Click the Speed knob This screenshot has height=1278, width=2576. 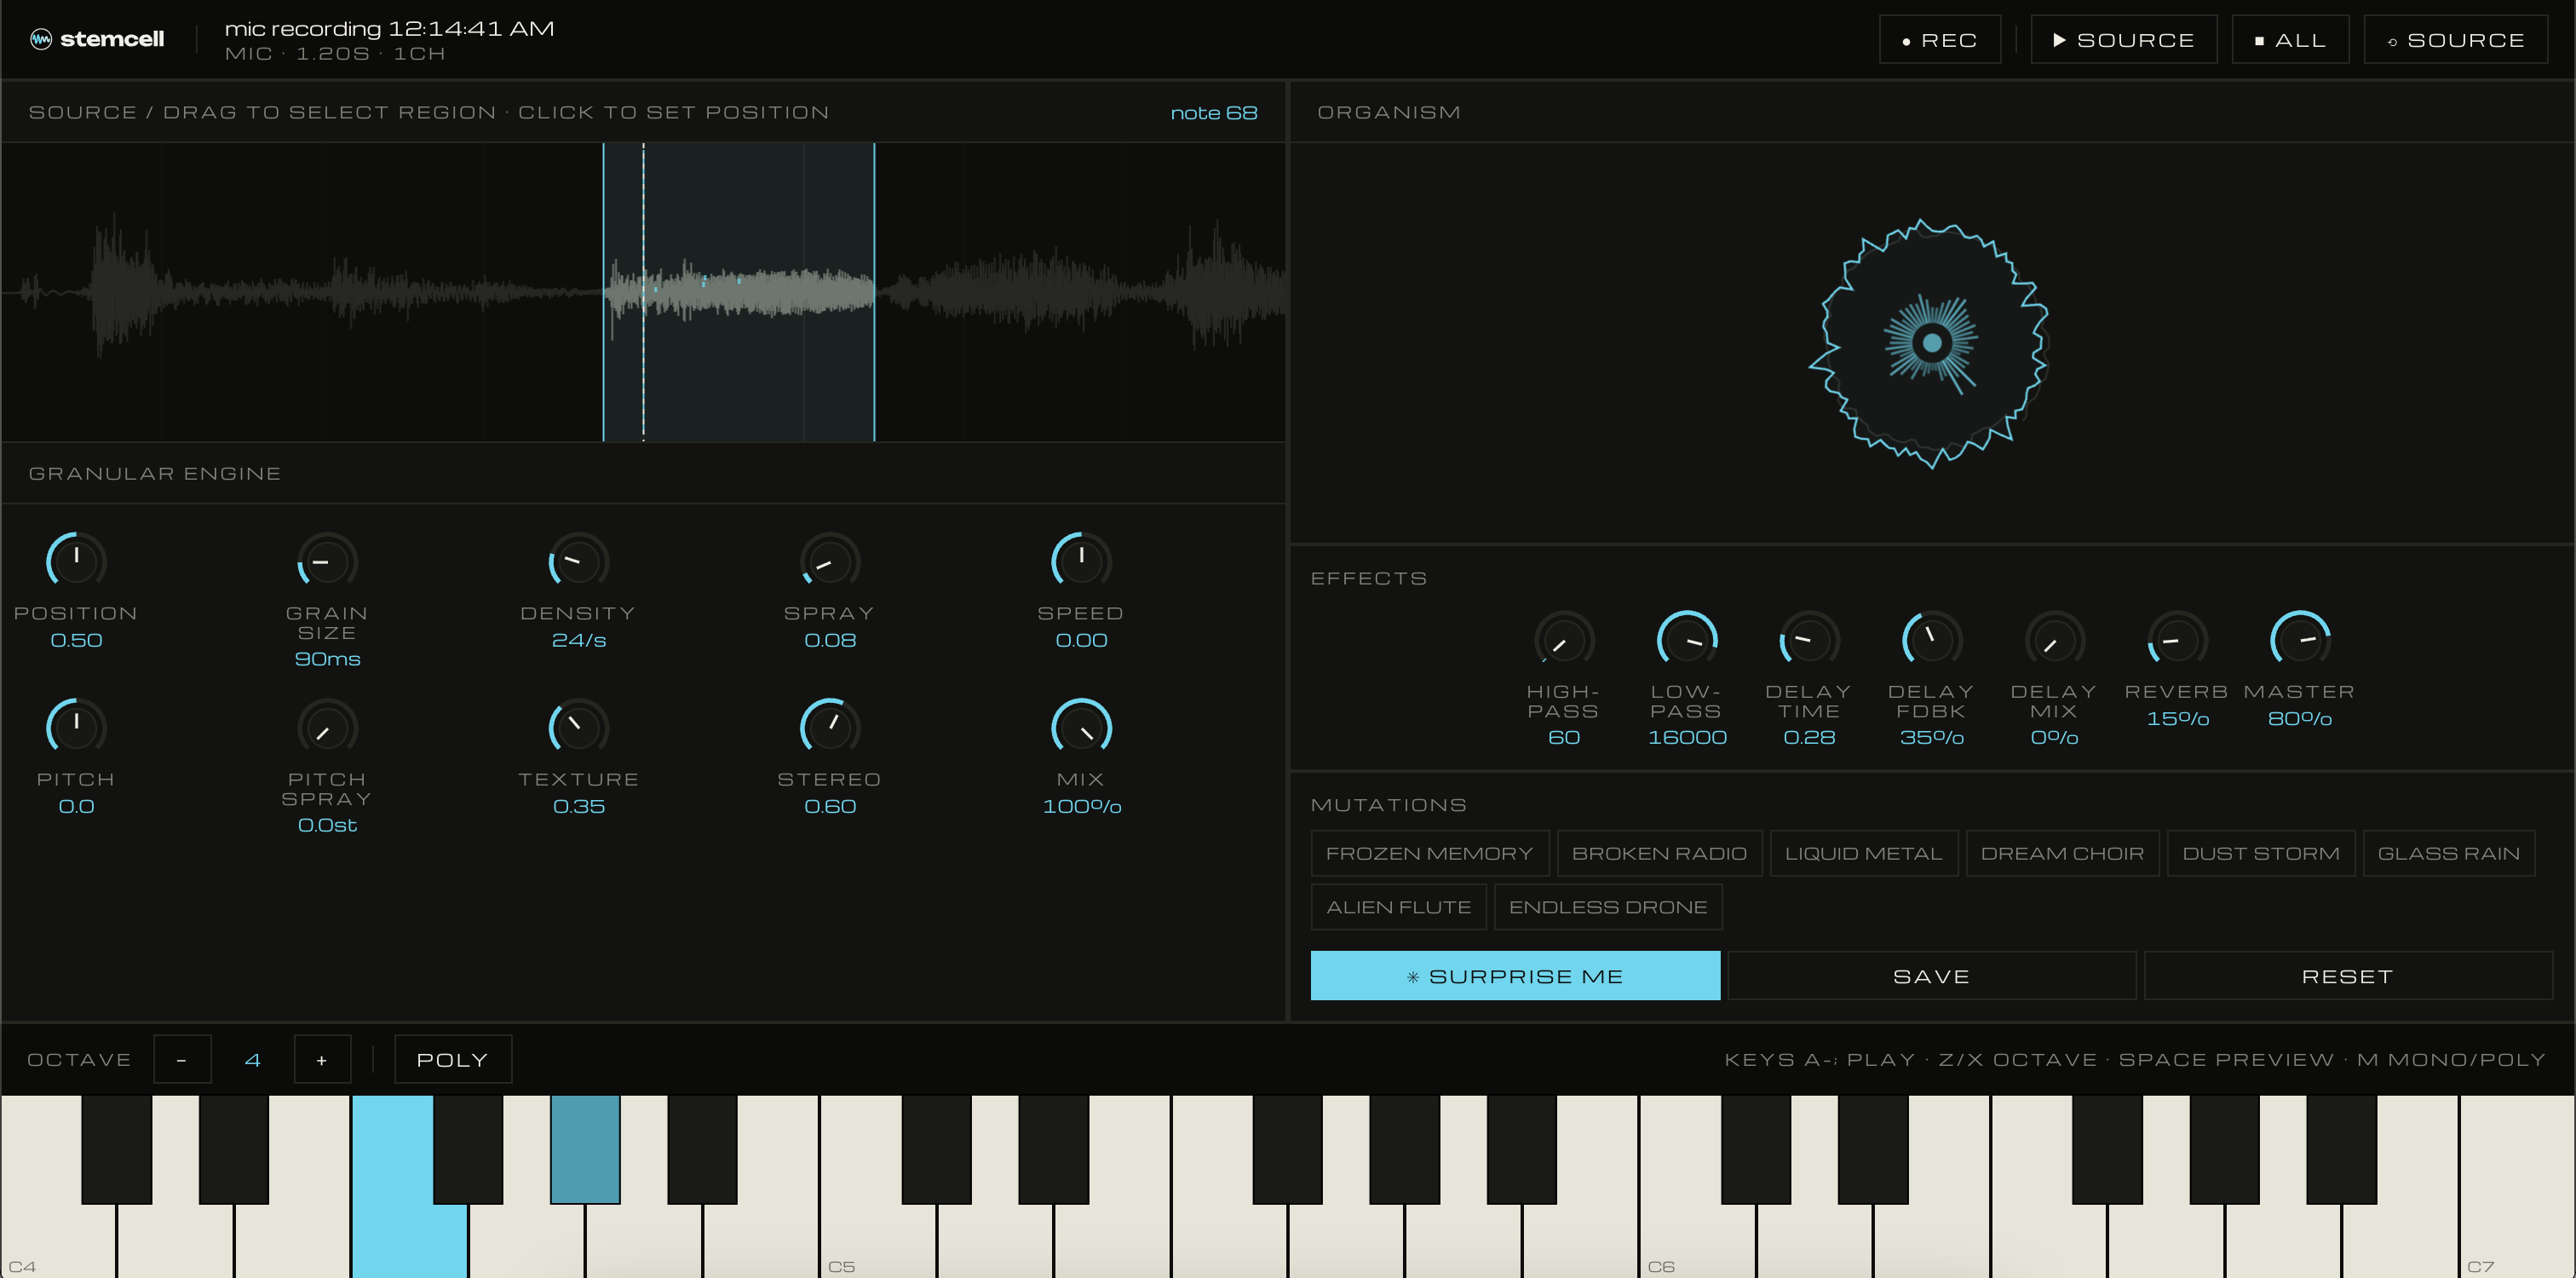[x=1081, y=560]
